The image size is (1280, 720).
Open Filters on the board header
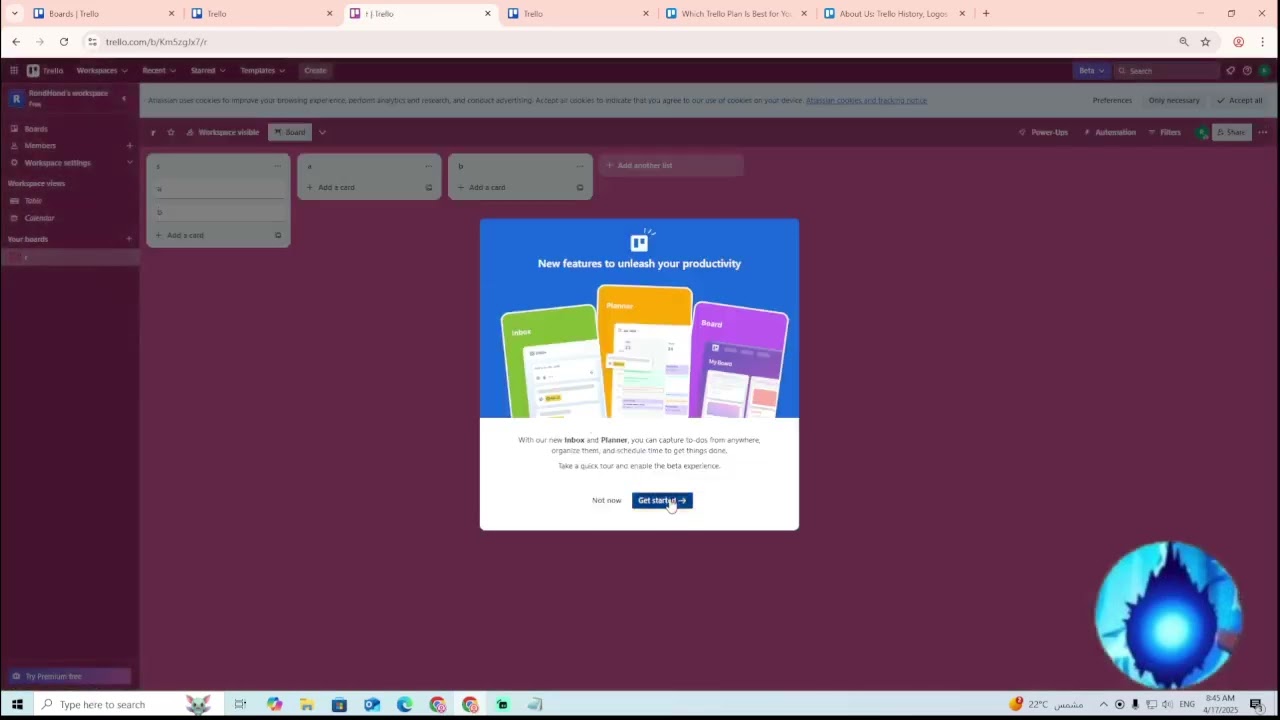click(1164, 132)
